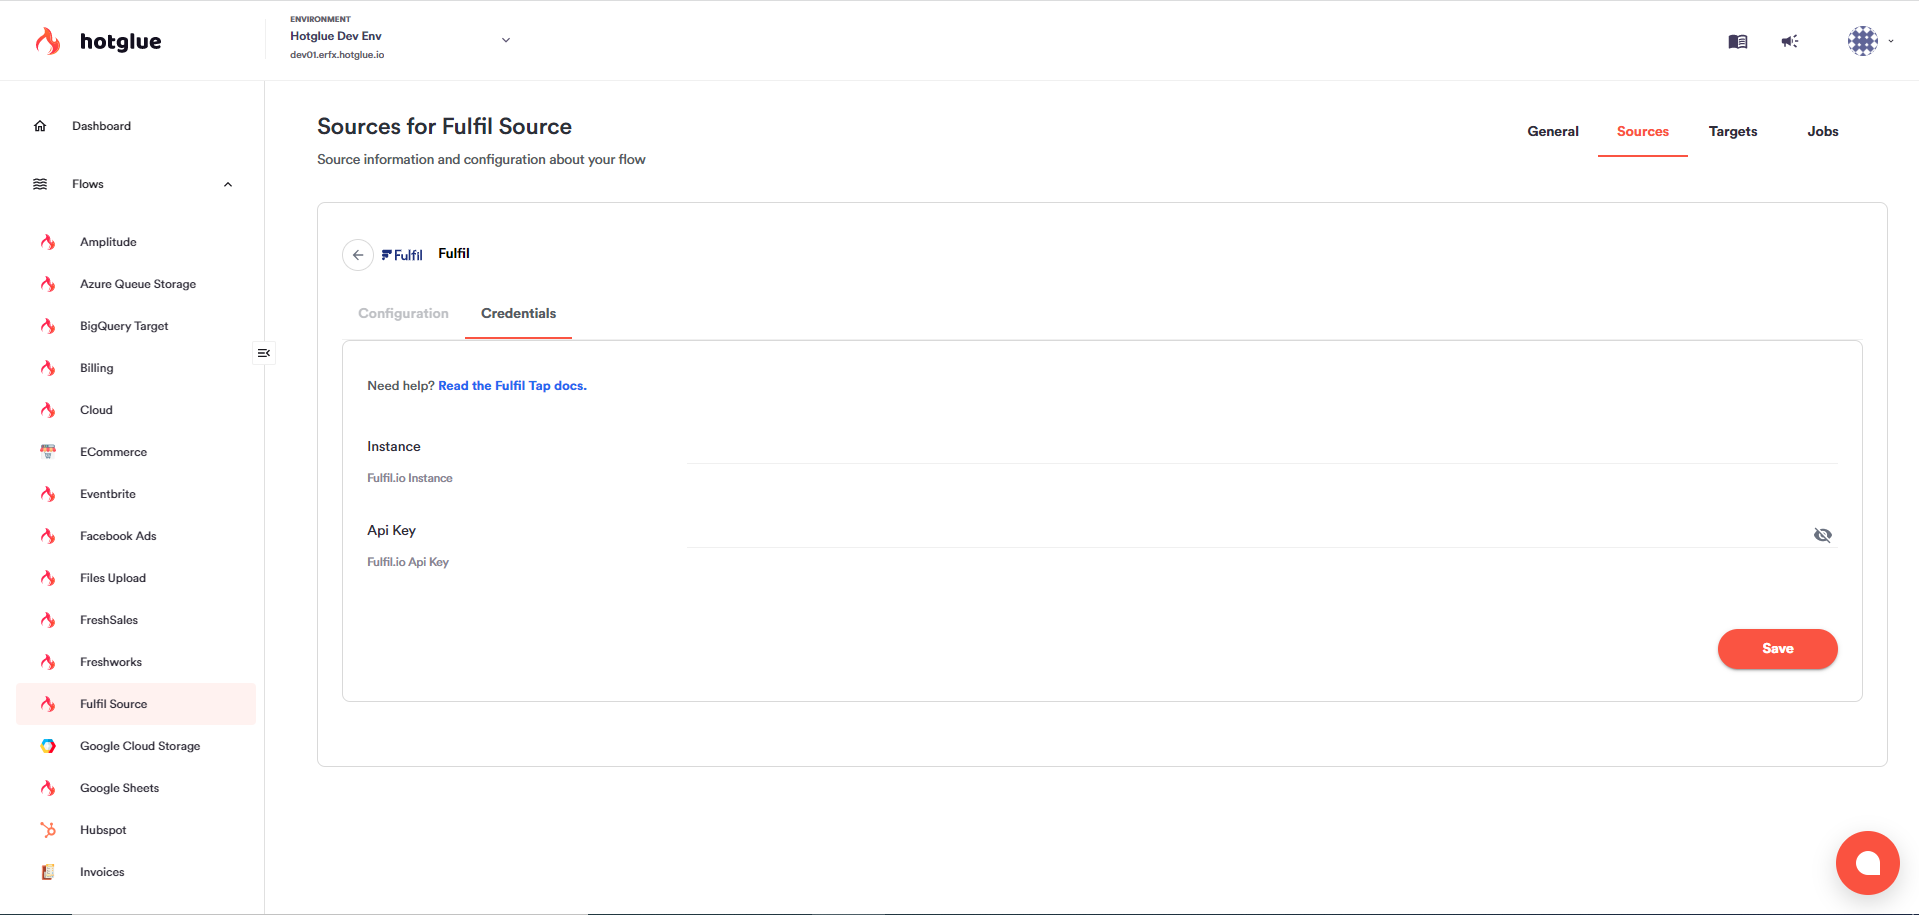Select the Credentials sub-tab
Screen dimensions: 1919x915
[x=518, y=314]
